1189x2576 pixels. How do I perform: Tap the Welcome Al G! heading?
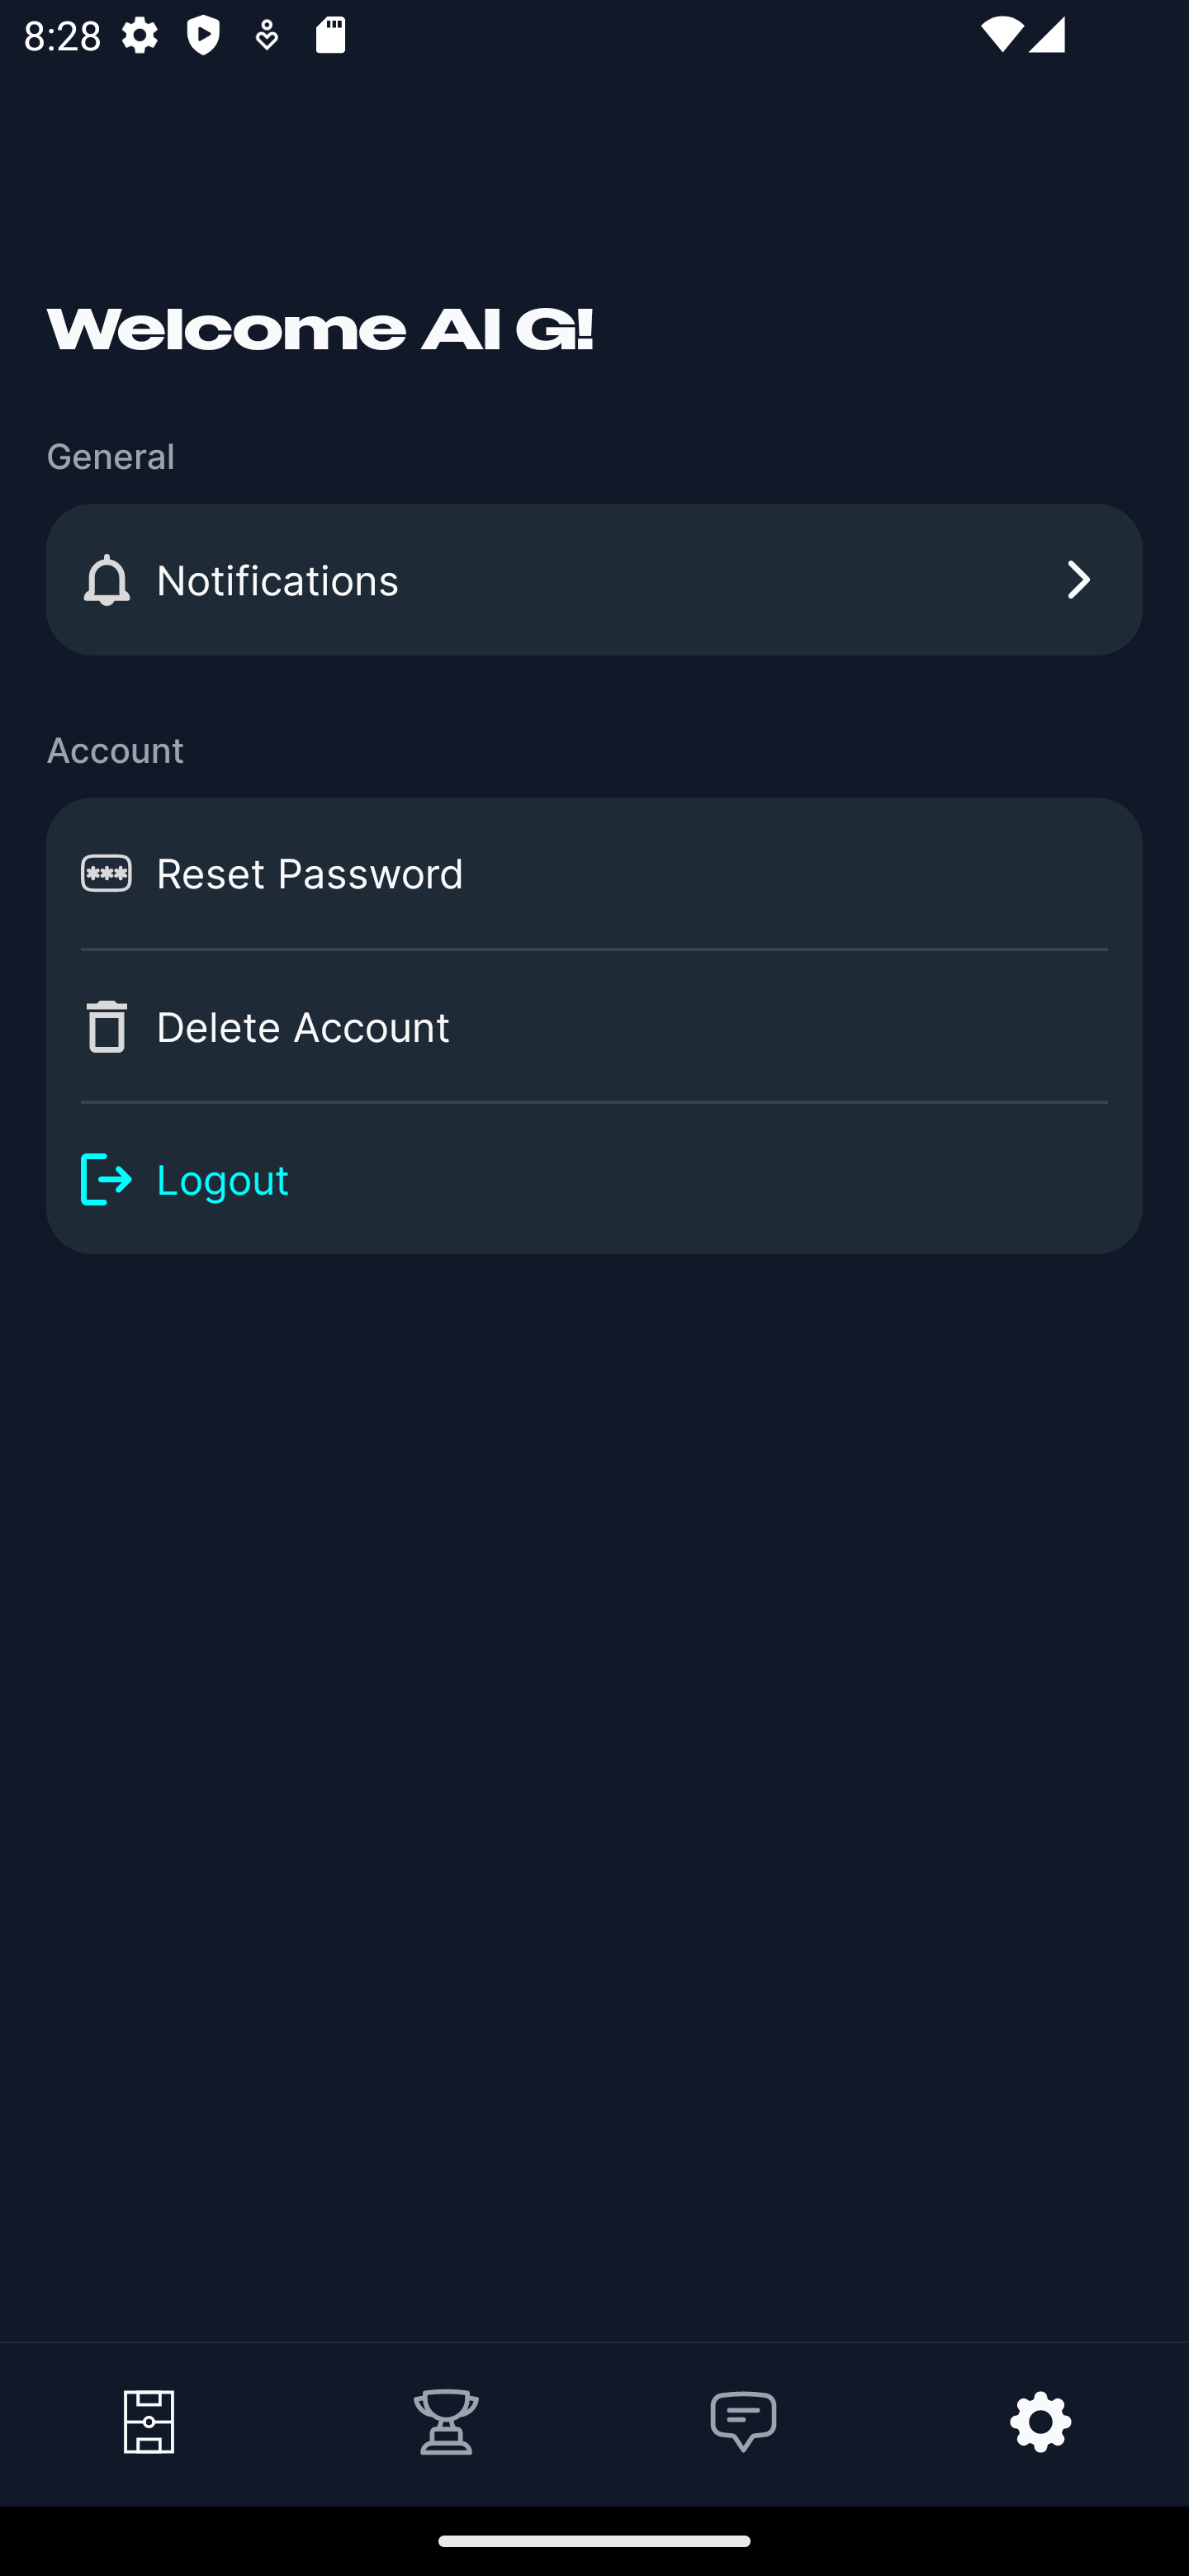coord(320,331)
